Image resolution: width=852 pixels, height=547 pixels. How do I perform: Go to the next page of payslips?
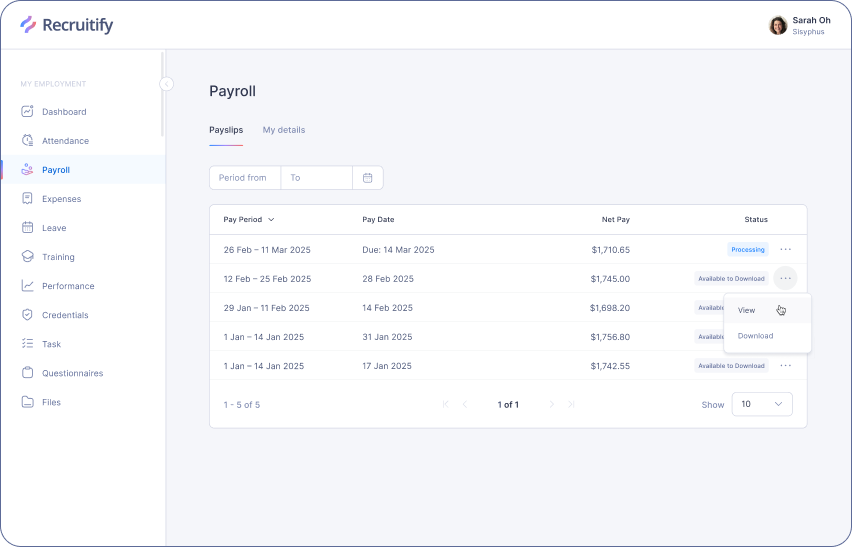pyautogui.click(x=552, y=404)
